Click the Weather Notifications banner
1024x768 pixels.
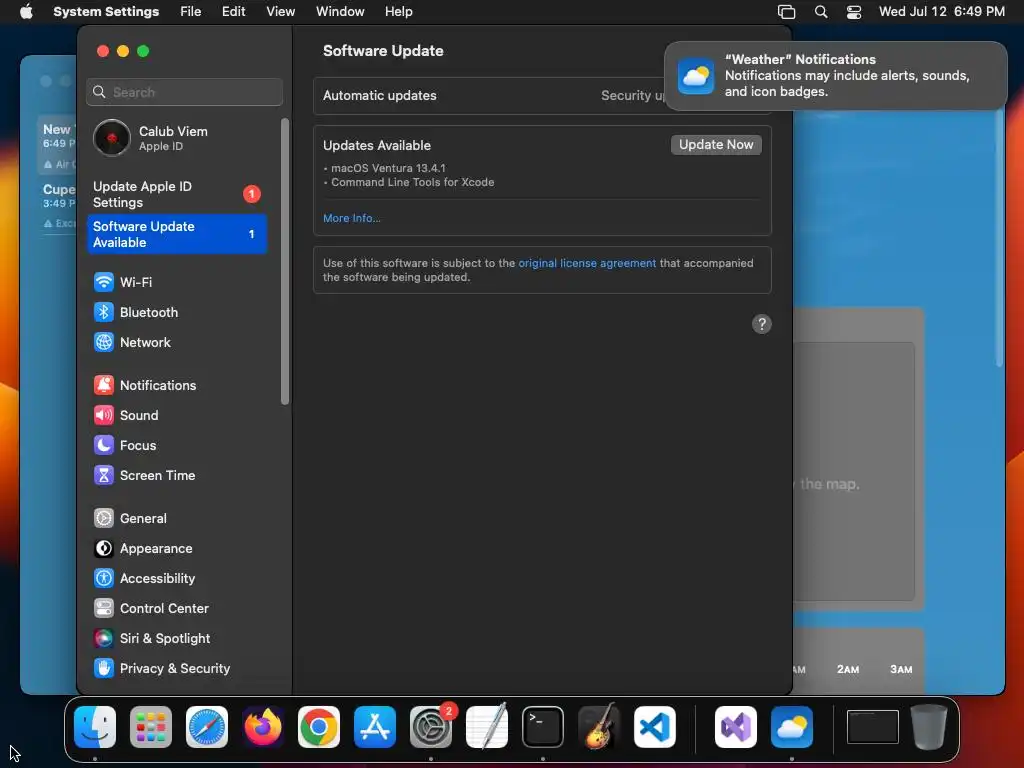[835, 76]
